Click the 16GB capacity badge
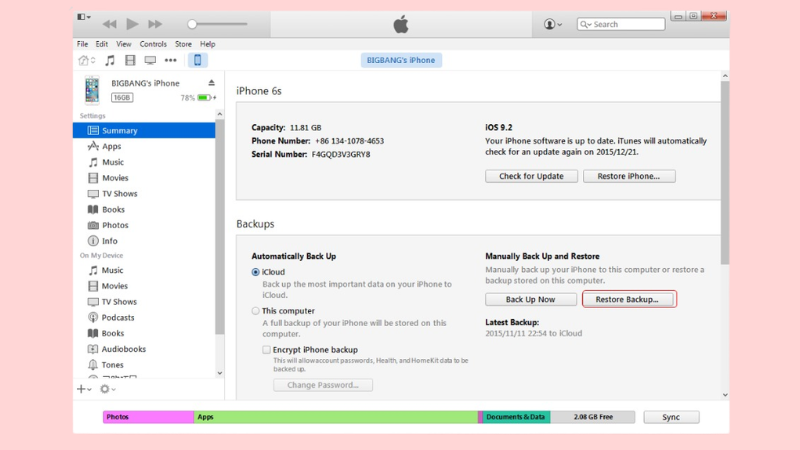The image size is (800, 450). click(x=122, y=97)
